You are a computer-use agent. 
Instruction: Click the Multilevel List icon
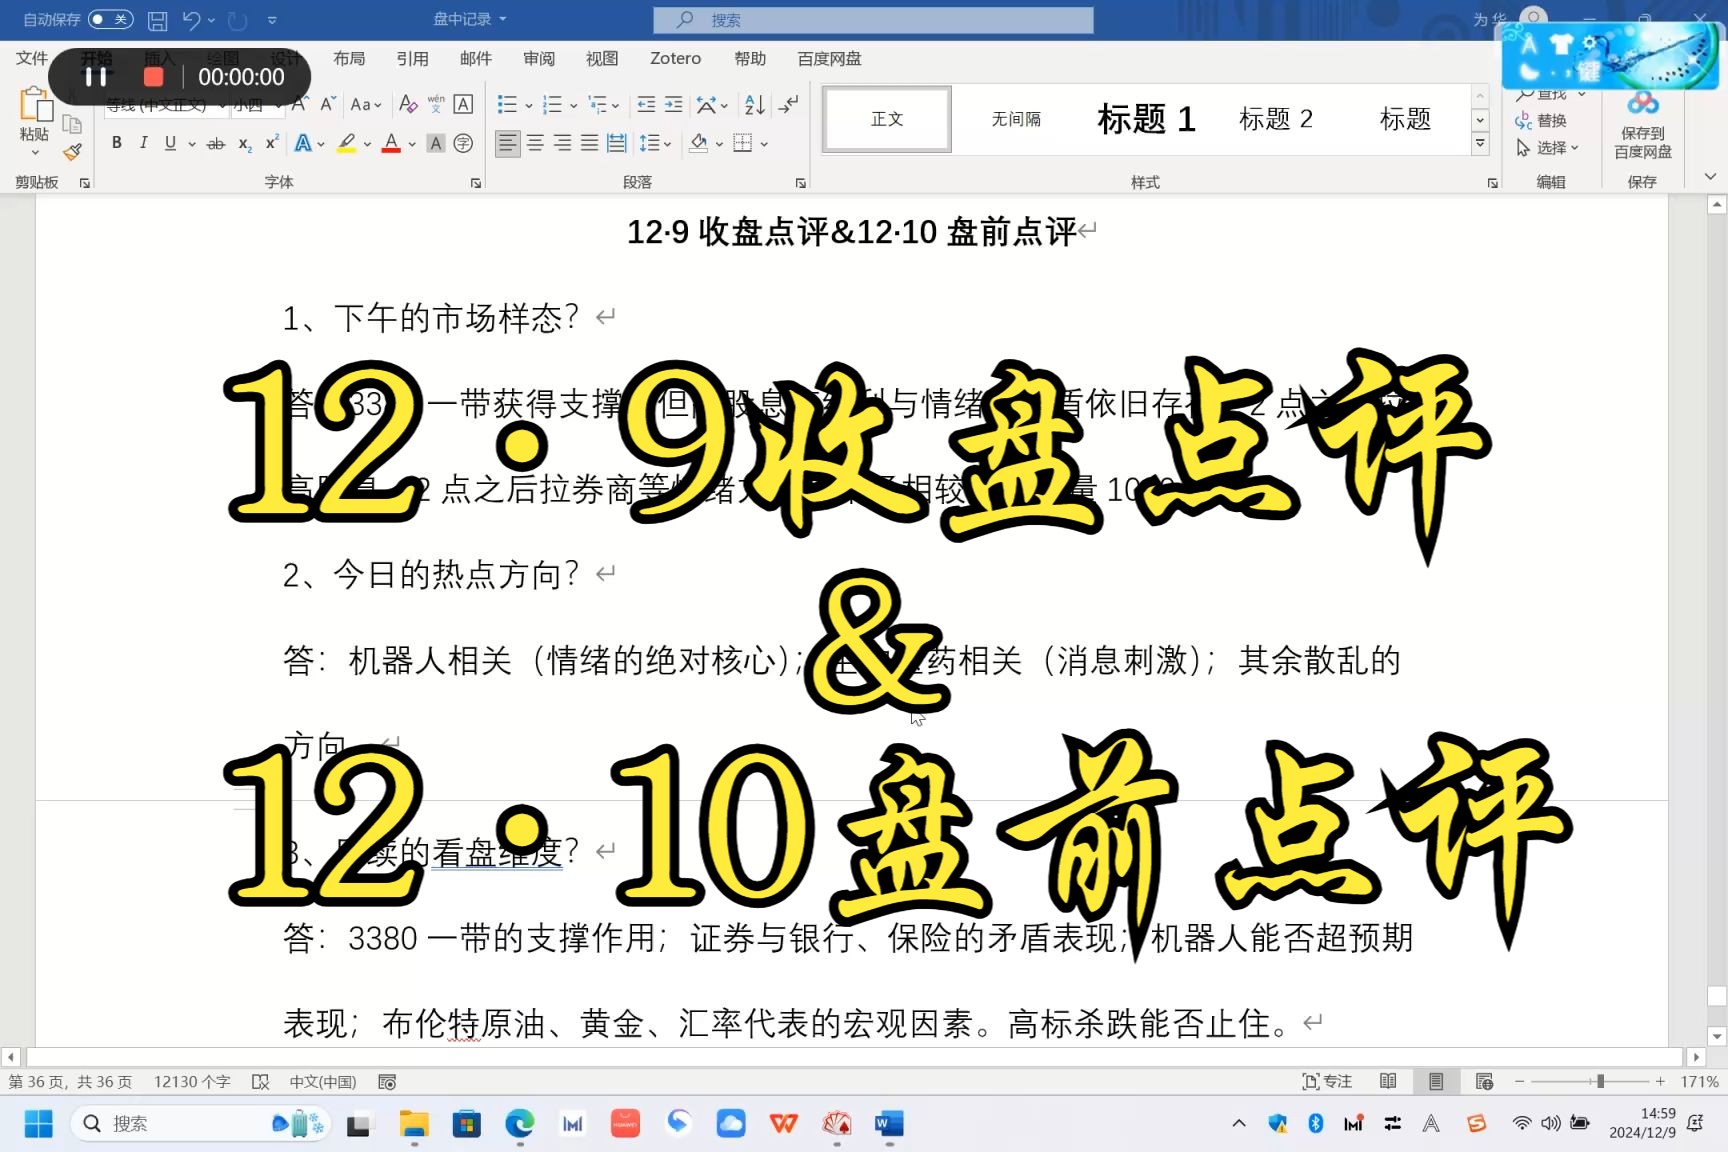[x=598, y=104]
